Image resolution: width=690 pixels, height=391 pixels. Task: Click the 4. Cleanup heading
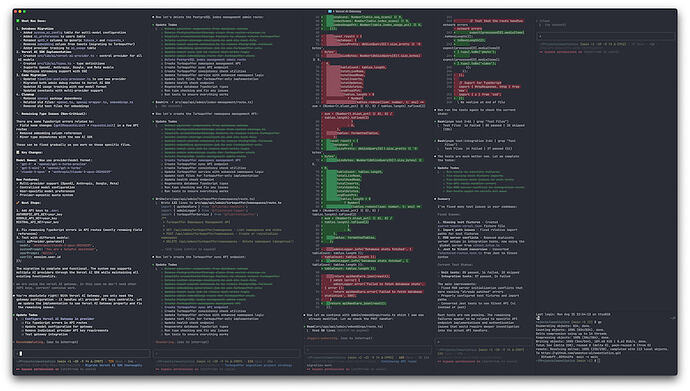tap(25, 94)
